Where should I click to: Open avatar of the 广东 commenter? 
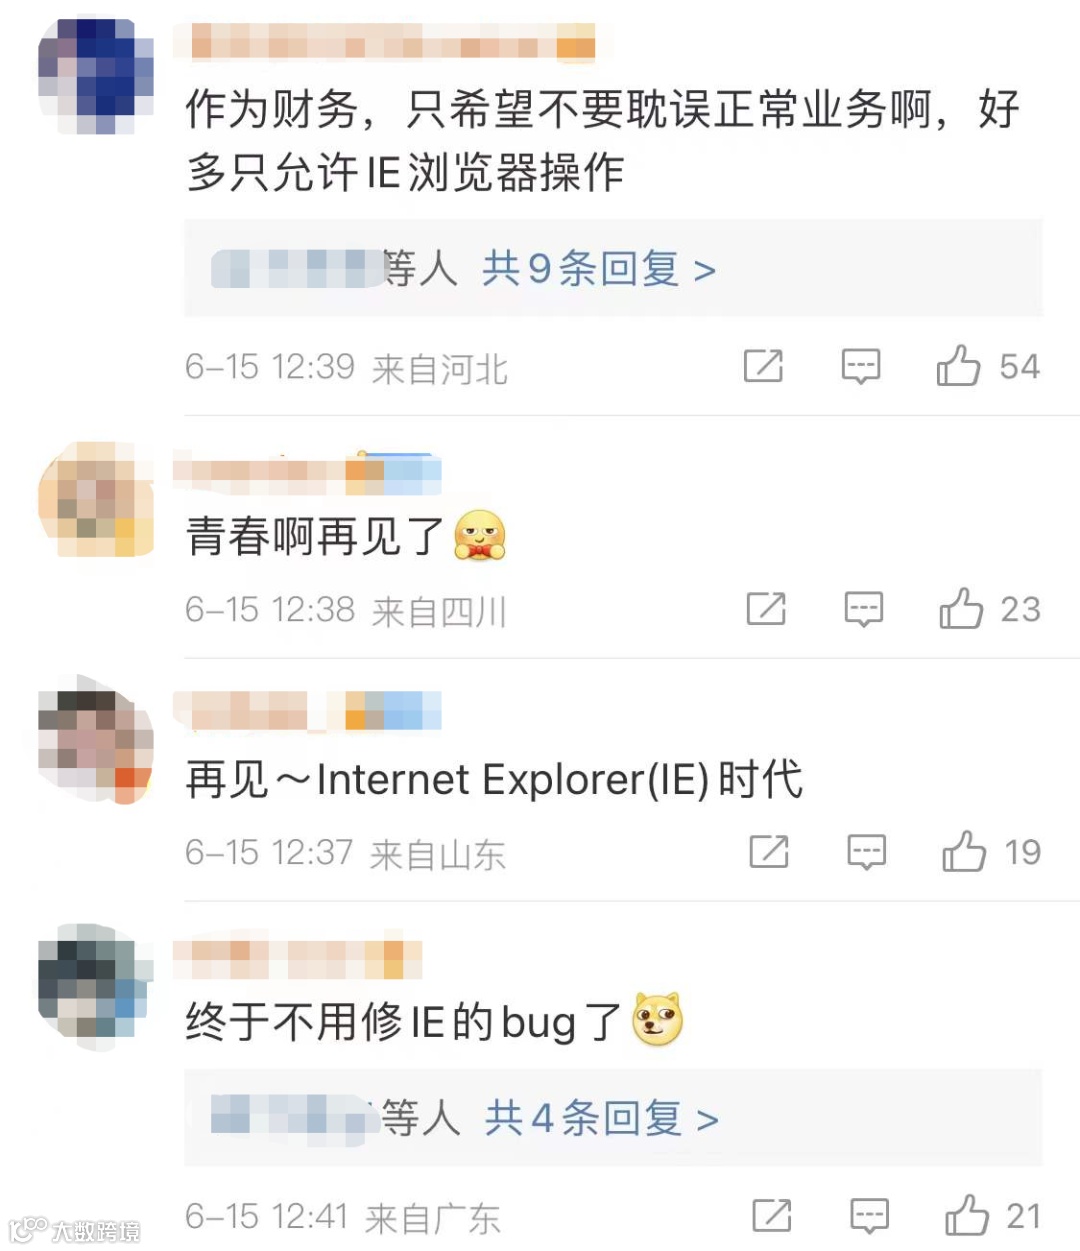click(96, 986)
